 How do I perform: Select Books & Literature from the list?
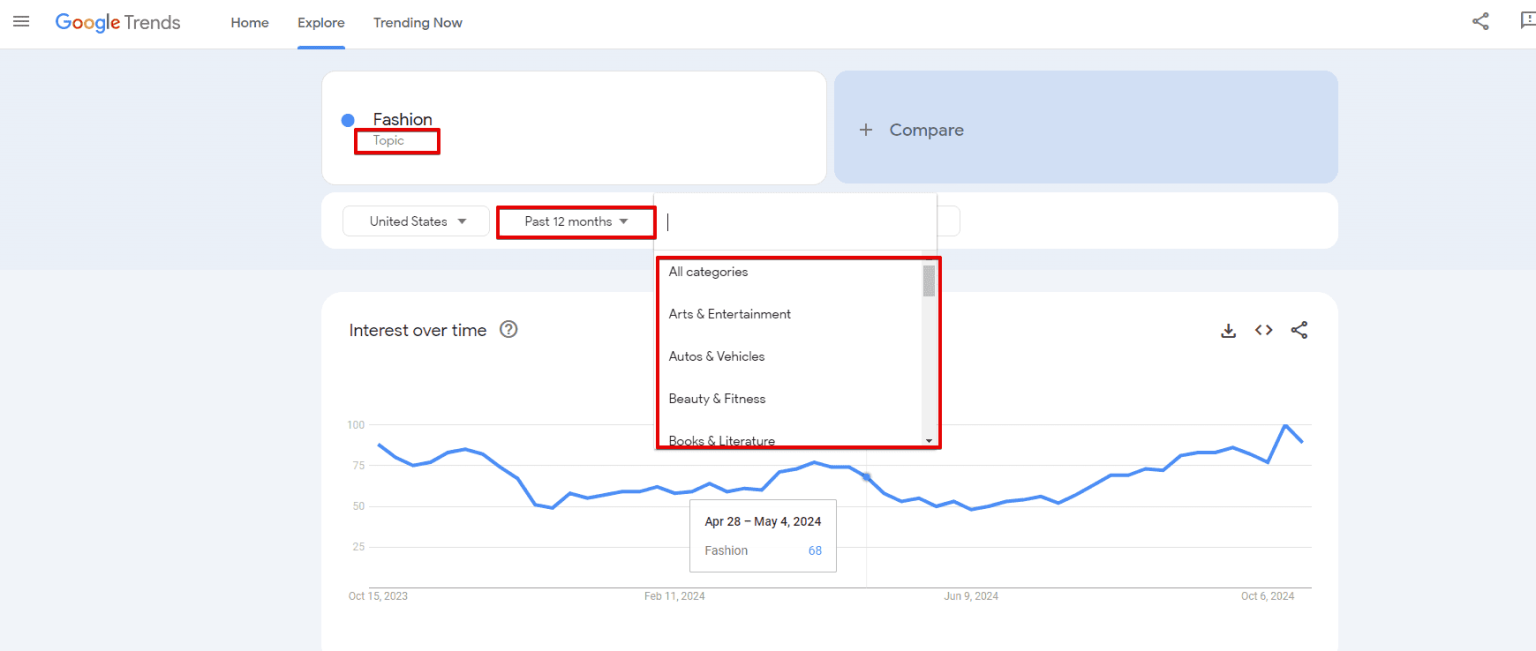pyautogui.click(x=721, y=440)
